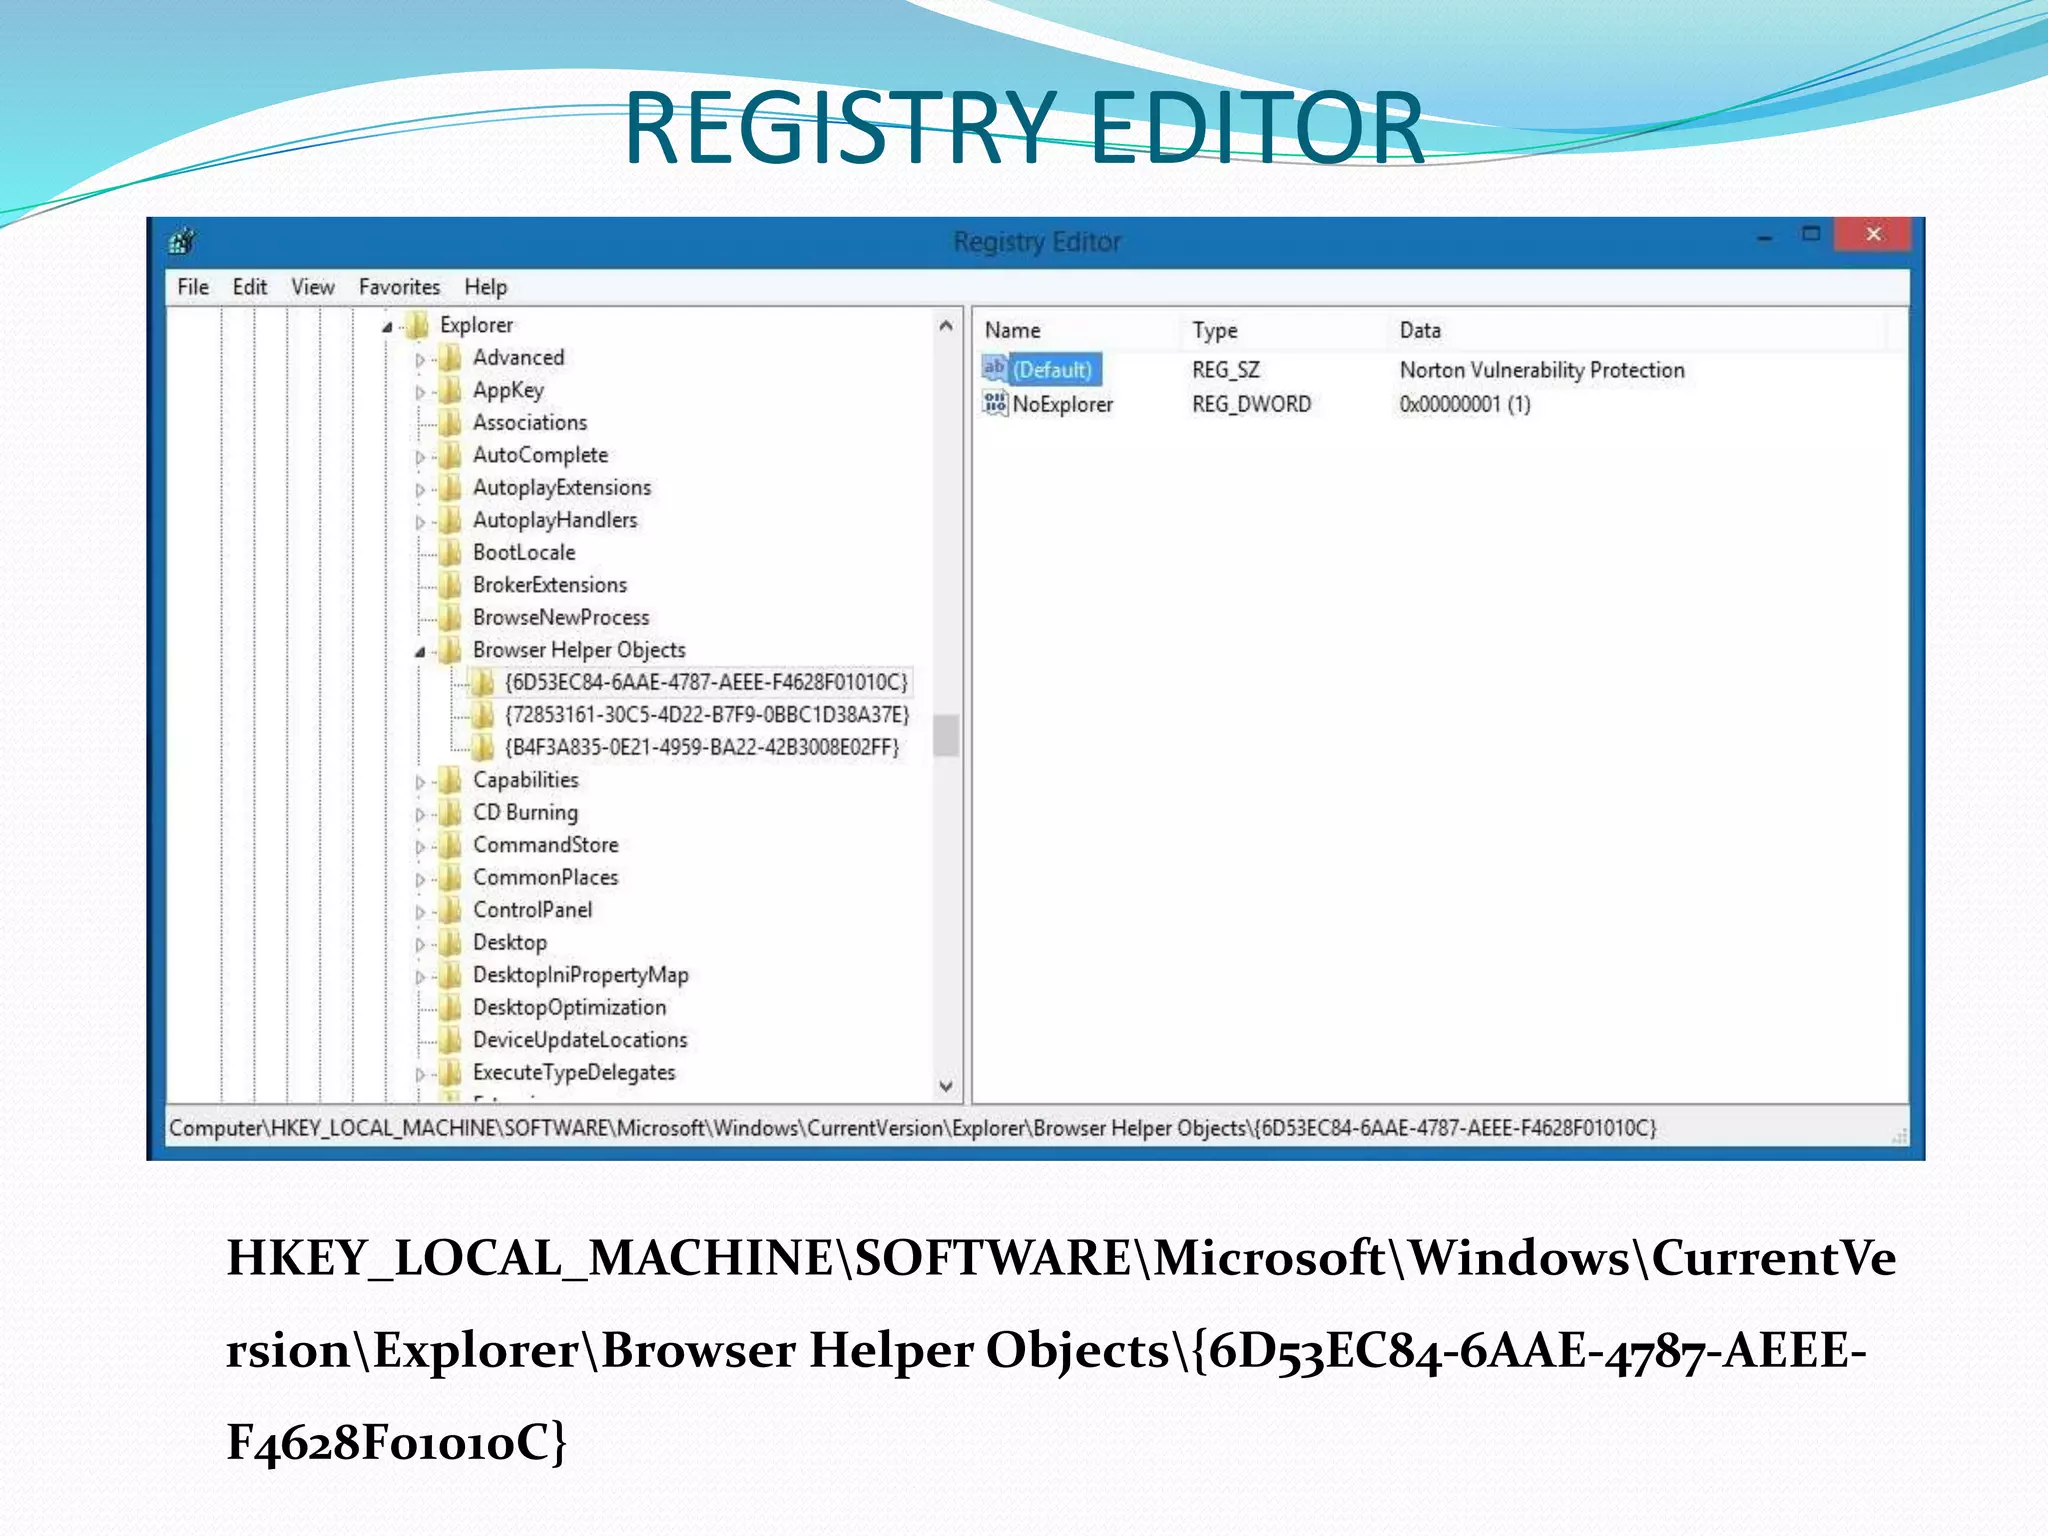Click the AppKey folder icon
2048x1536 pixels.
coord(451,390)
